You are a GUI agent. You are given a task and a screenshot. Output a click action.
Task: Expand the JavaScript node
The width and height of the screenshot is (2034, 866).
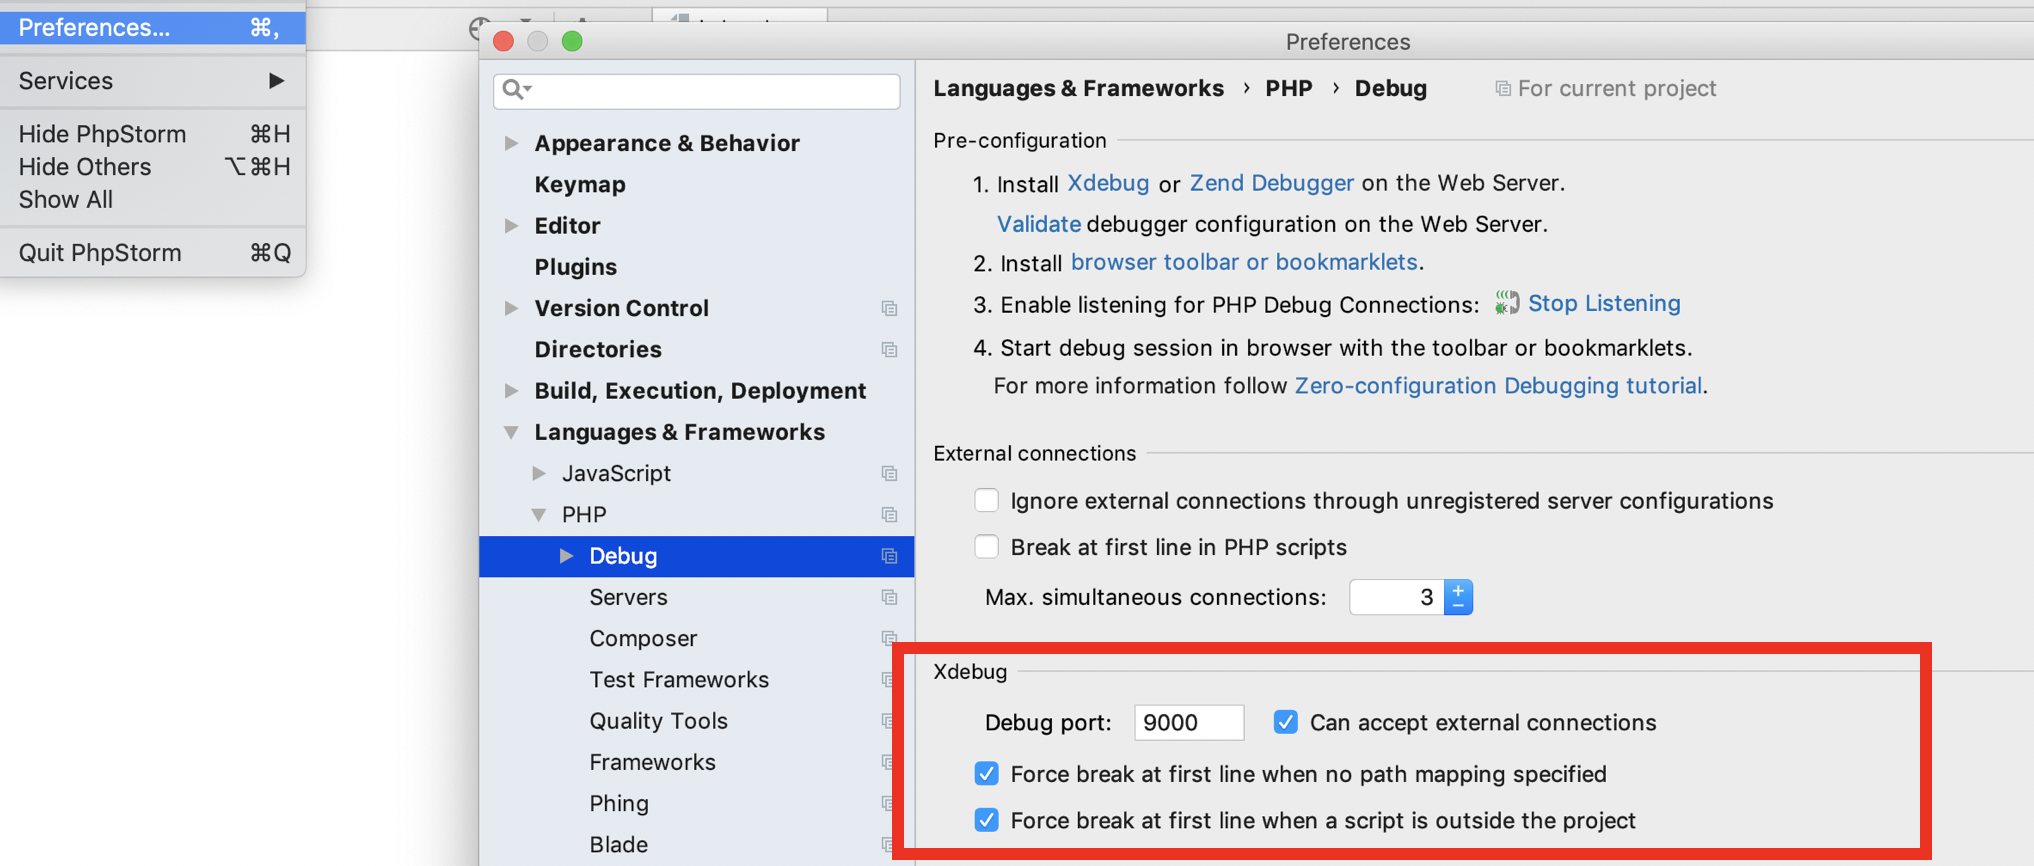pyautogui.click(x=539, y=473)
